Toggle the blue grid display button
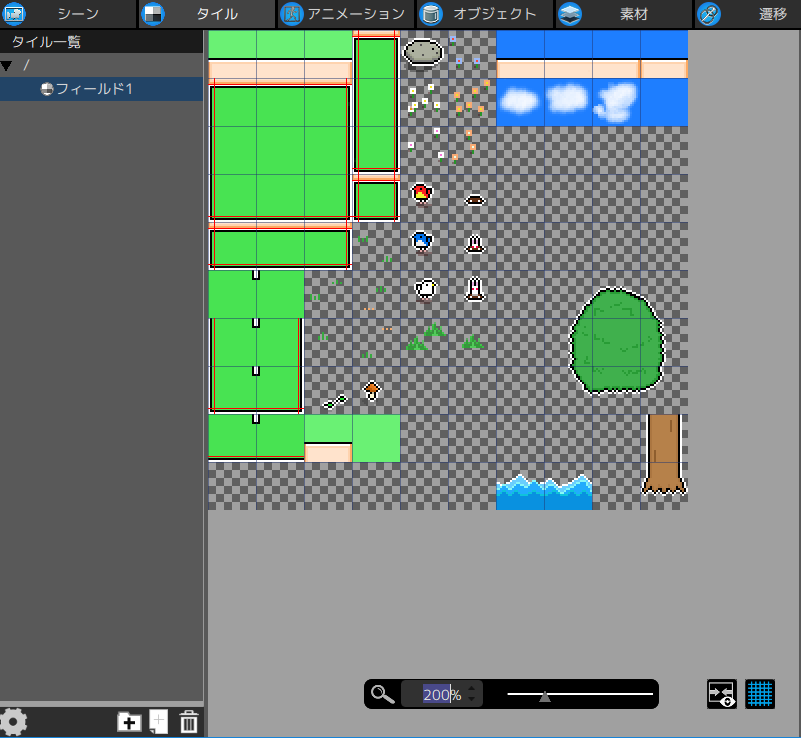 coord(760,694)
